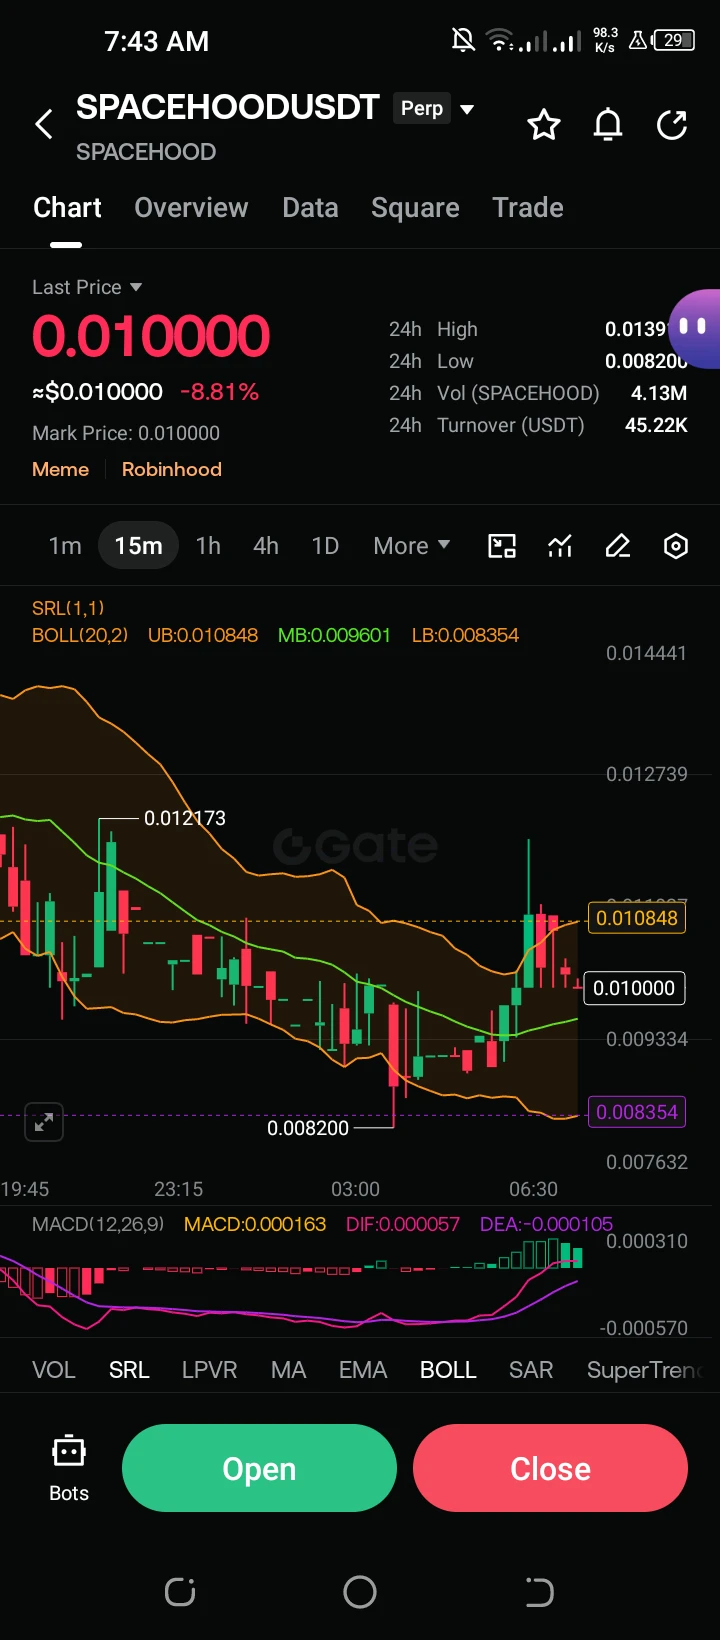Open the purple assistant bubble
The width and height of the screenshot is (720, 1640).
[x=695, y=329]
